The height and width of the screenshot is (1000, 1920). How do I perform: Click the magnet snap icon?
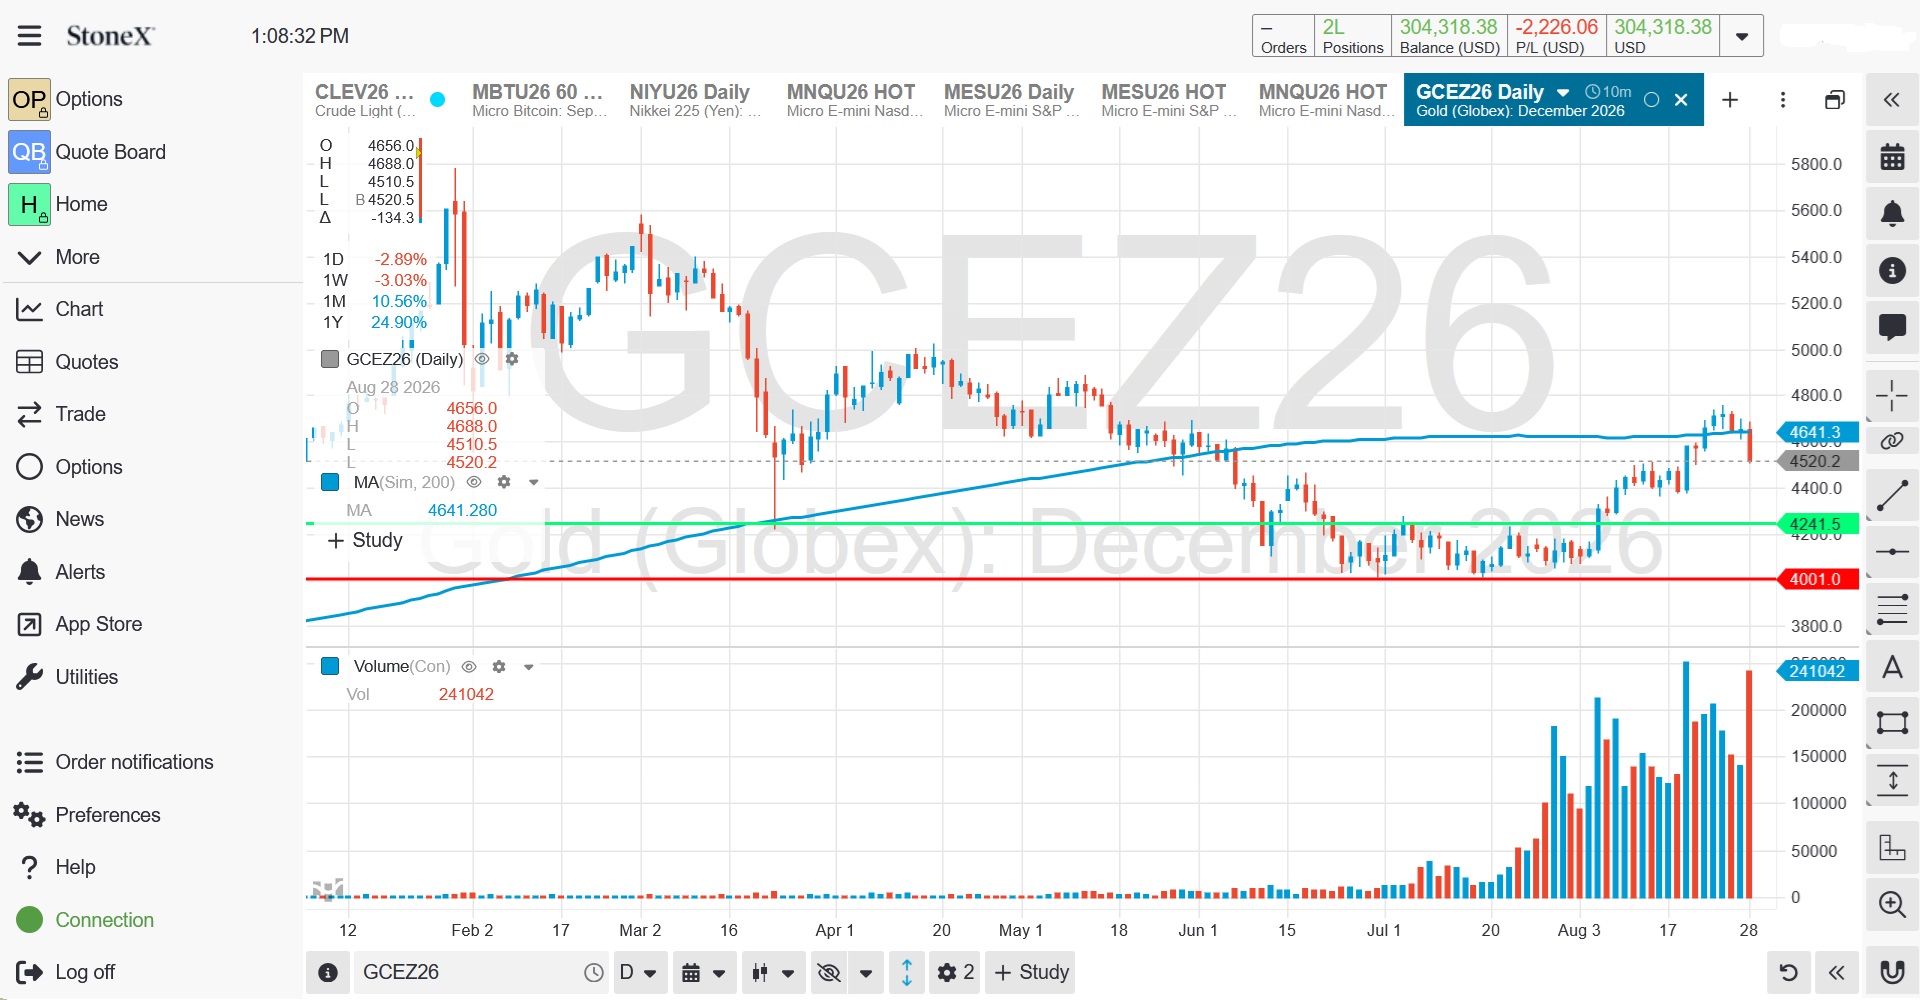[1892, 972]
